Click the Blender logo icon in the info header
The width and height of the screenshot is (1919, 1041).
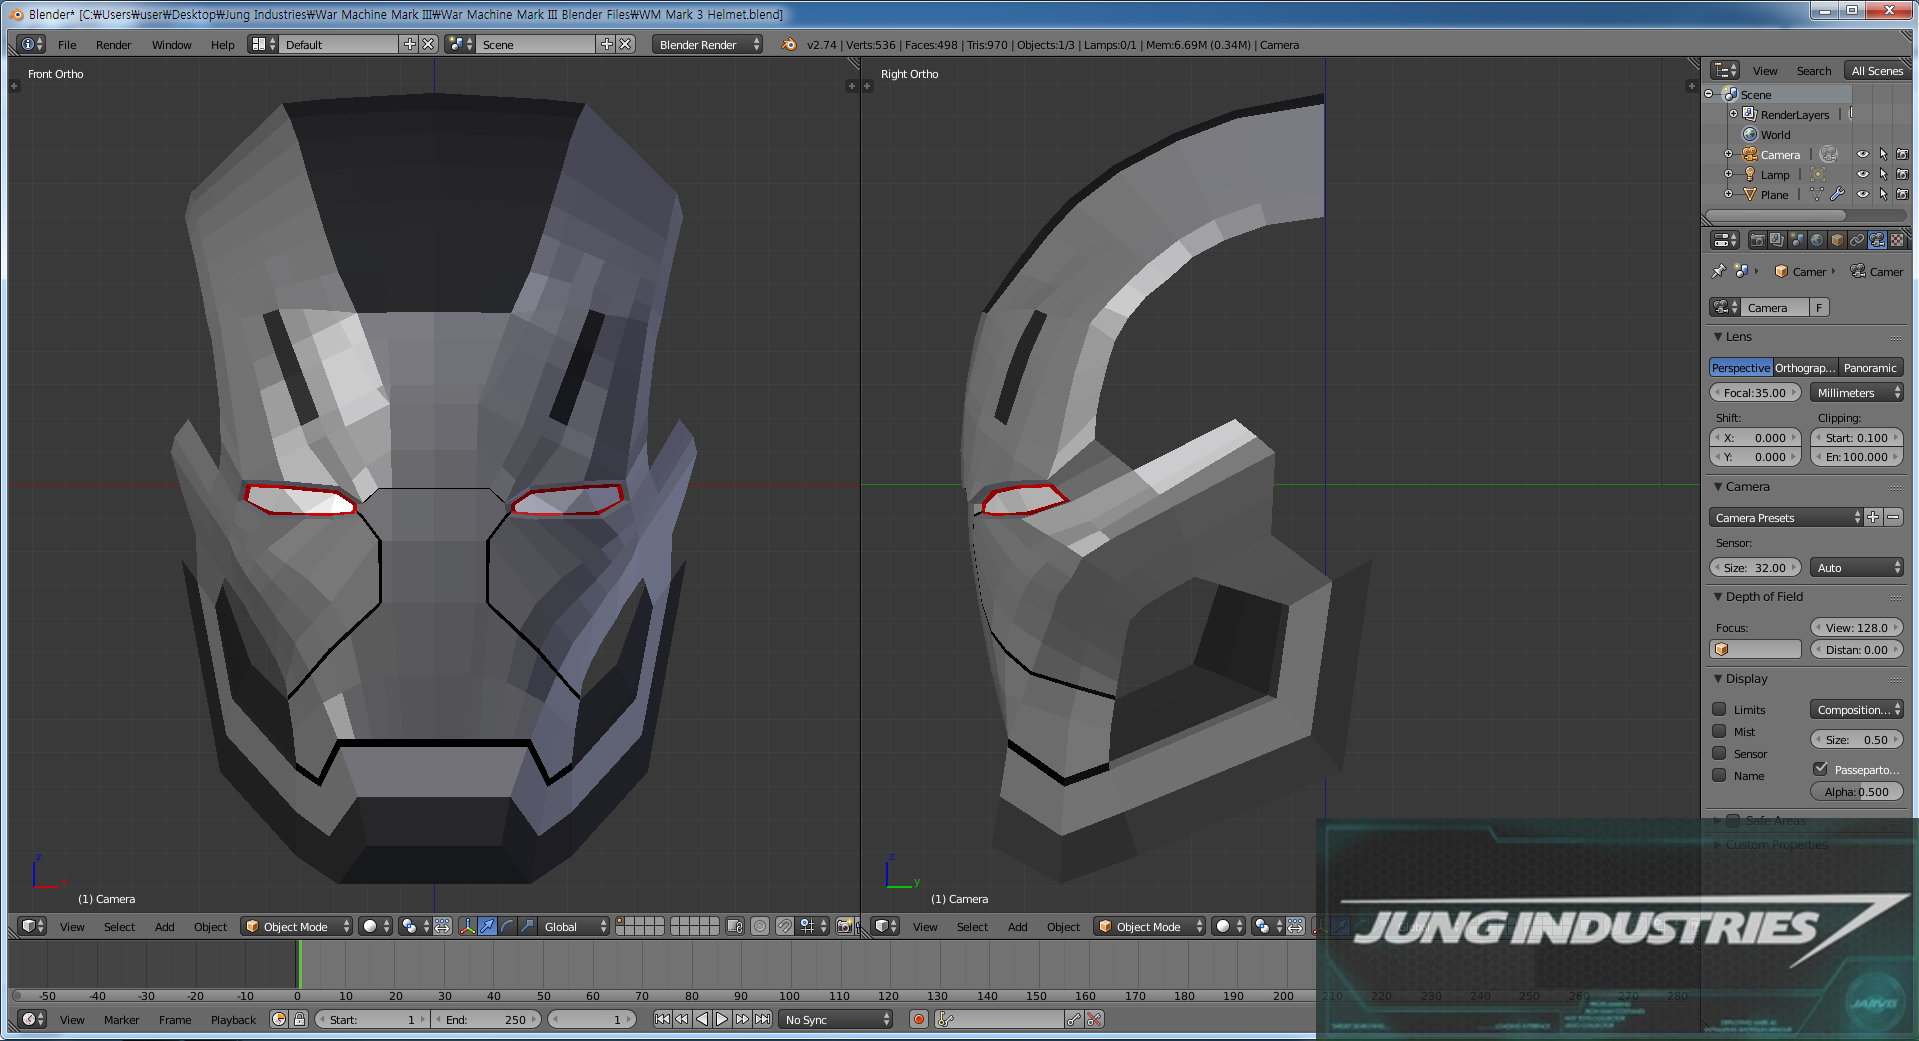pyautogui.click(x=789, y=45)
